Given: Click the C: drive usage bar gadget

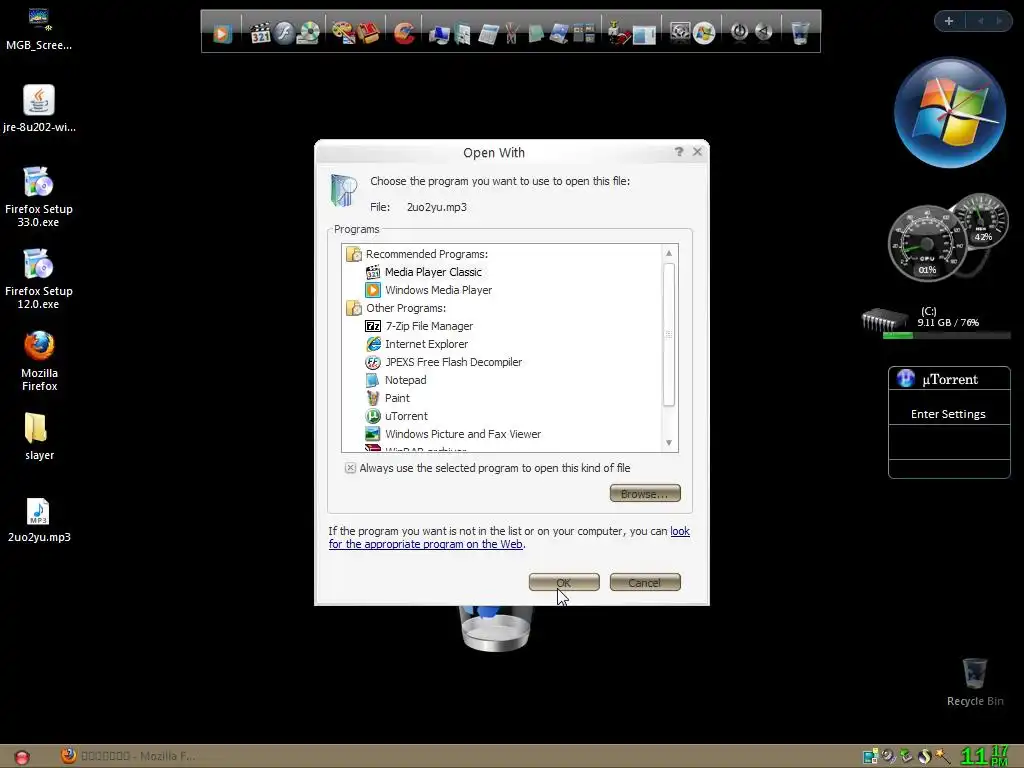Looking at the screenshot, I should (x=946, y=335).
